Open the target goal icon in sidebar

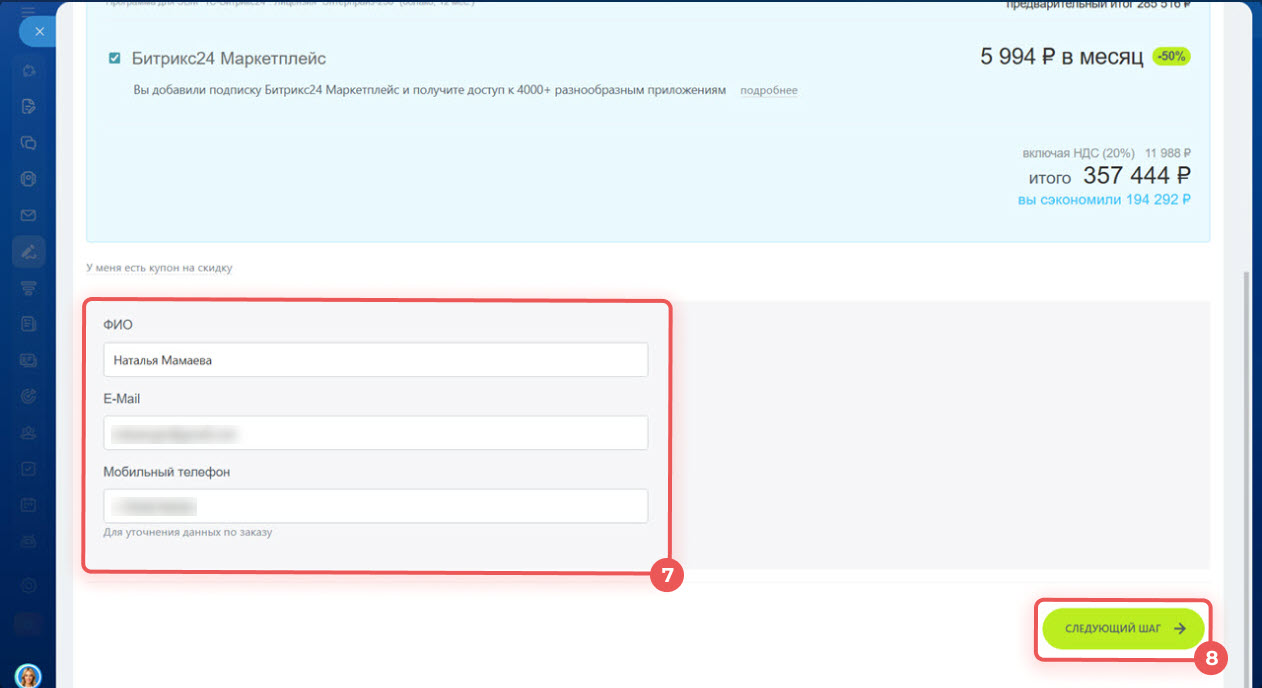pos(28,396)
